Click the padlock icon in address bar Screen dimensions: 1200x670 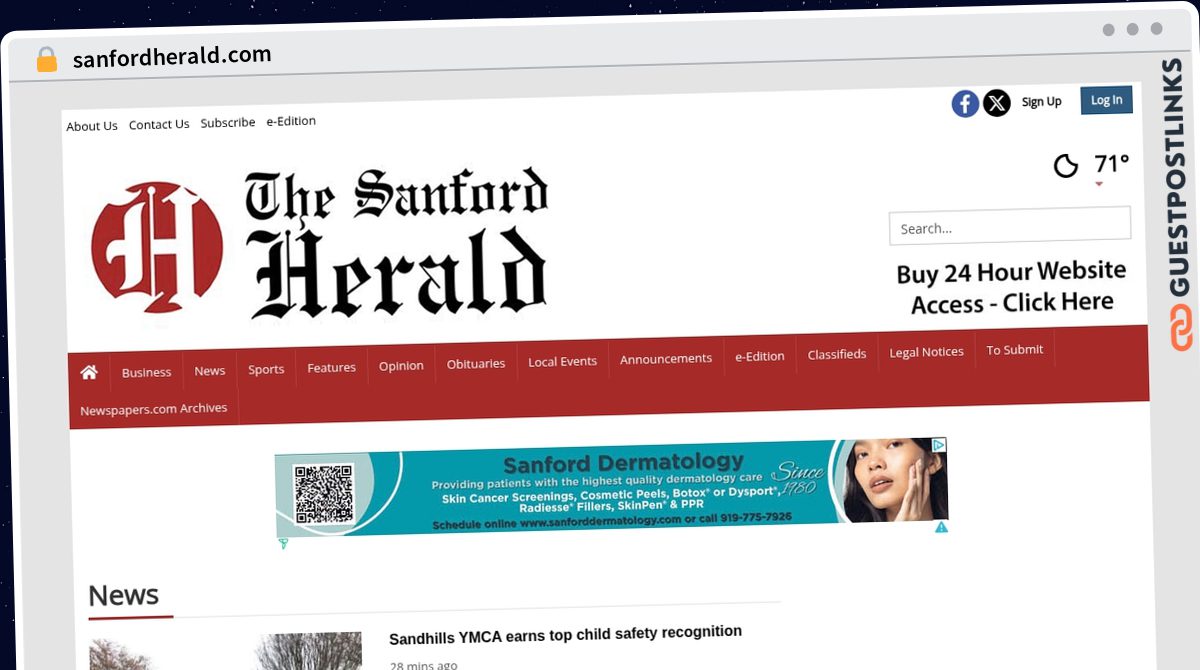point(46,59)
